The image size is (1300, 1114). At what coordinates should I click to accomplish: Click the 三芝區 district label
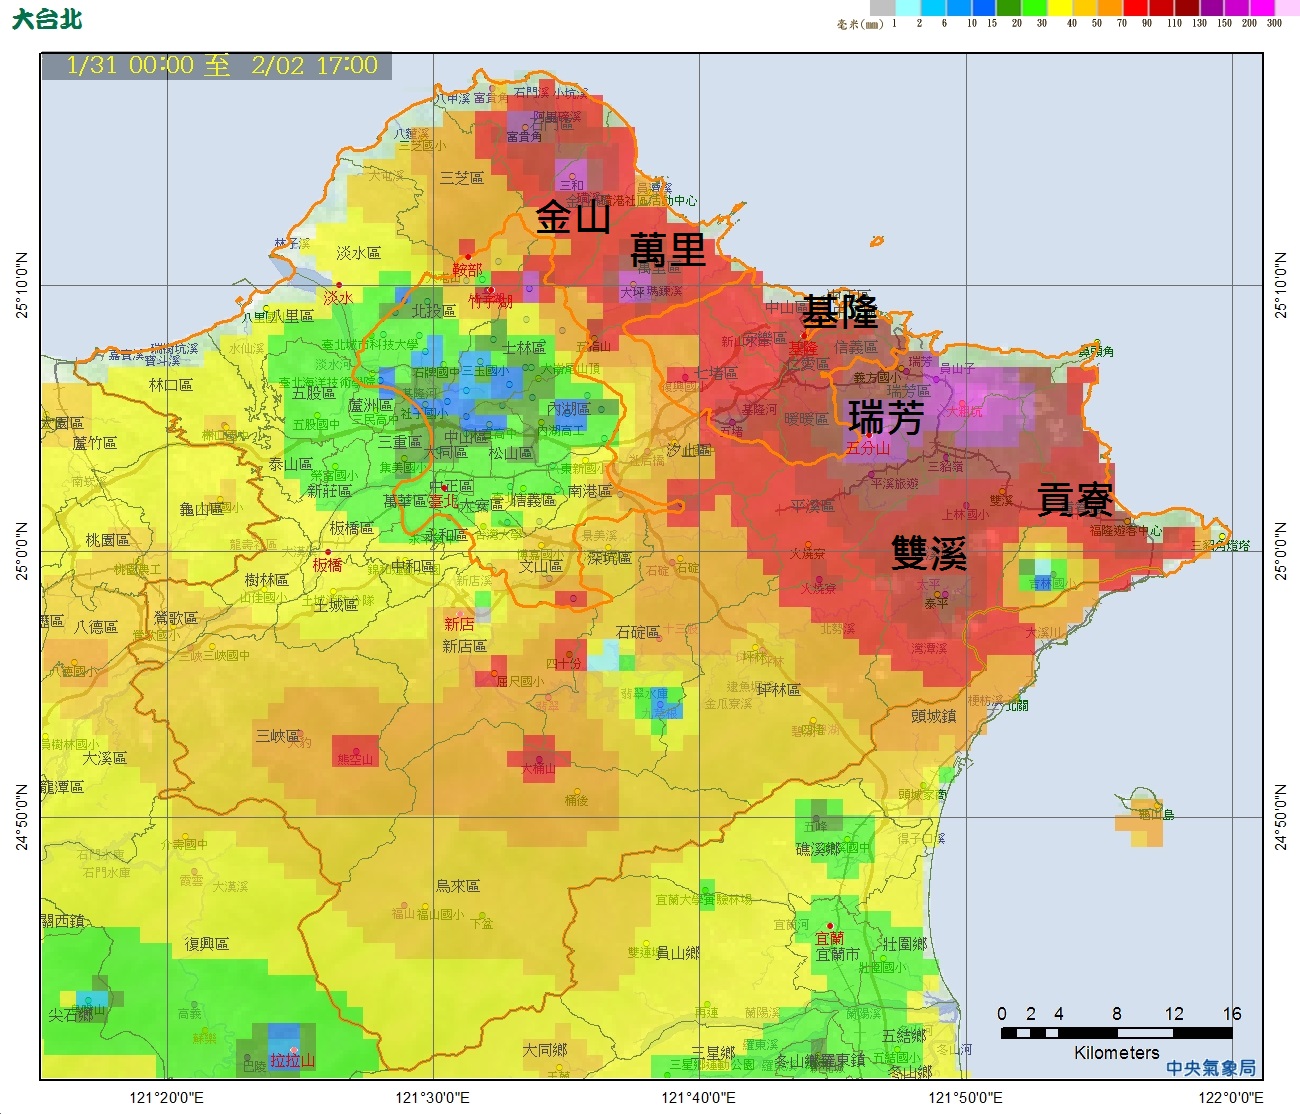tap(461, 178)
